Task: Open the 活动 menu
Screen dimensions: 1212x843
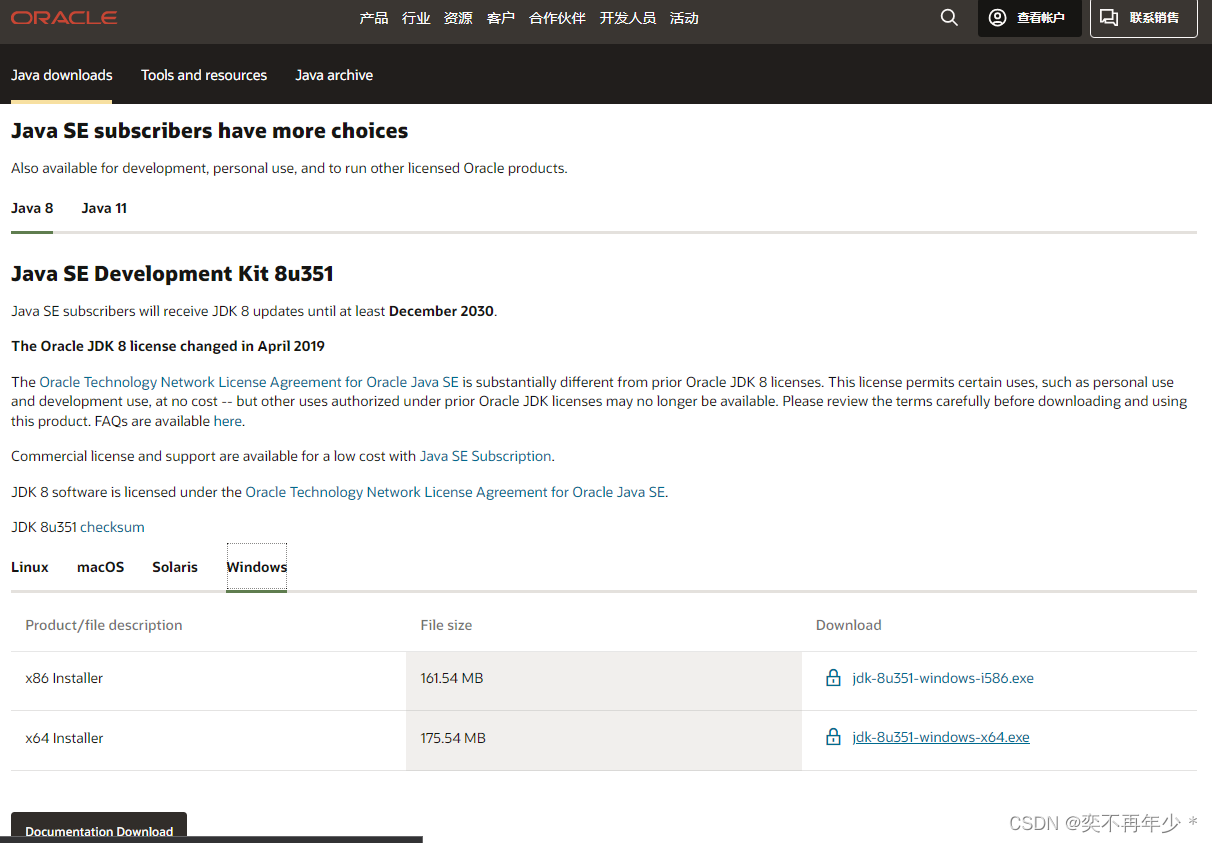Action: (x=684, y=18)
